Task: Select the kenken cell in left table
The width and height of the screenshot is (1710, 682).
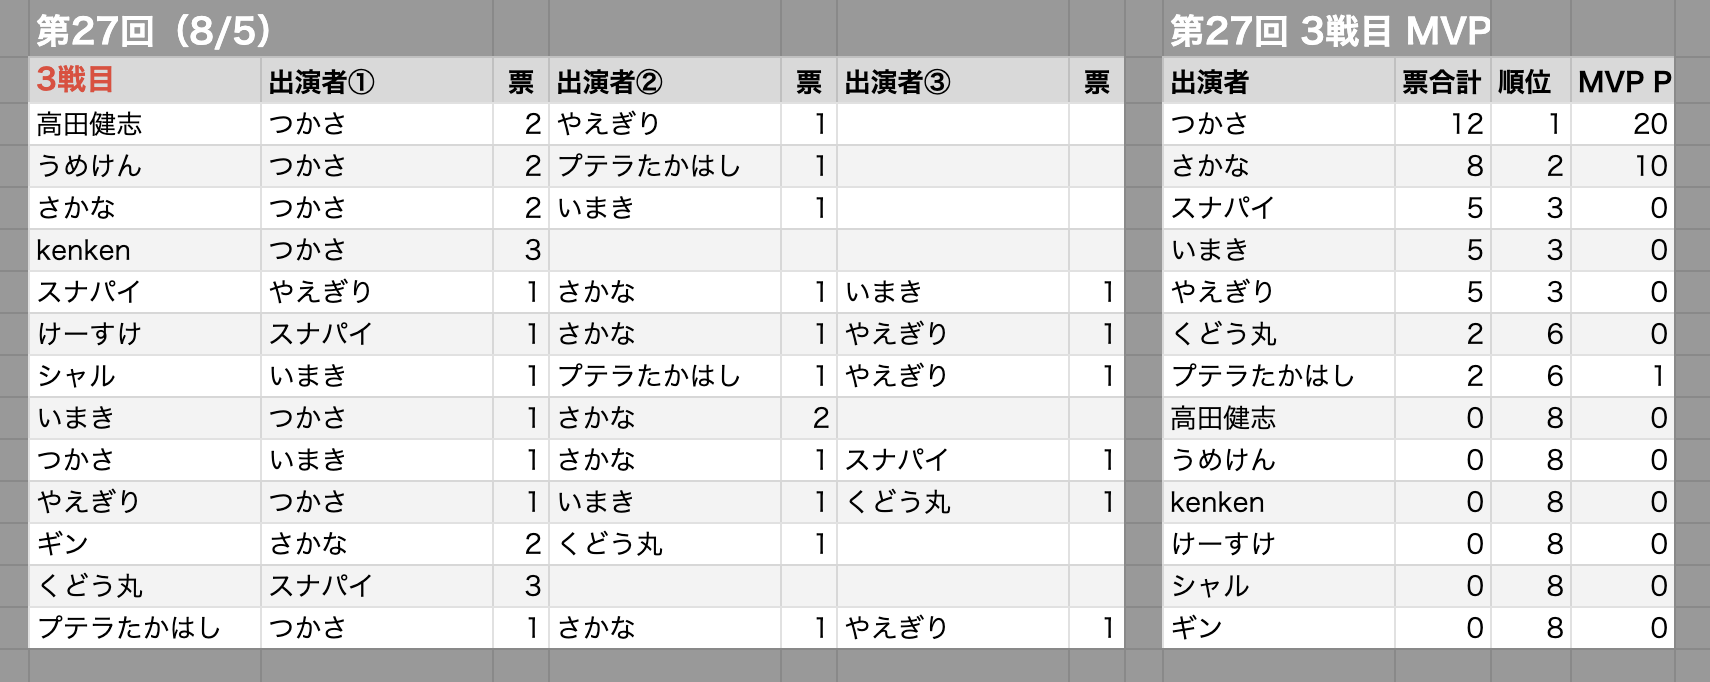Action: [145, 250]
